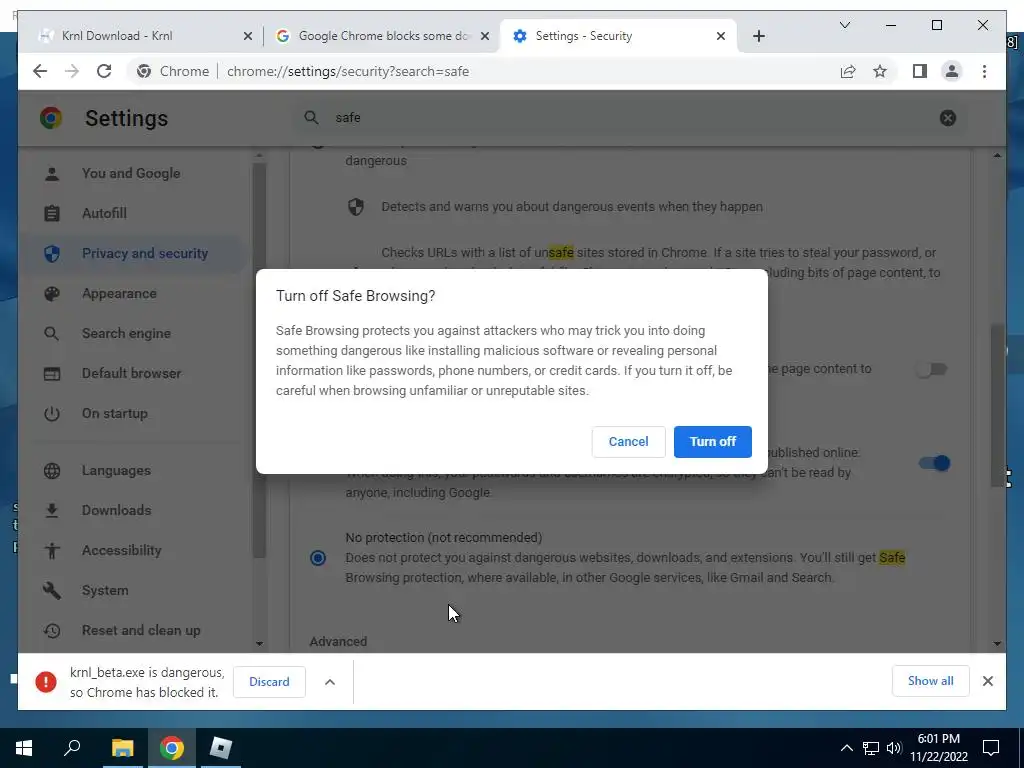Cancel the Safe Browsing dialog

tap(628, 441)
